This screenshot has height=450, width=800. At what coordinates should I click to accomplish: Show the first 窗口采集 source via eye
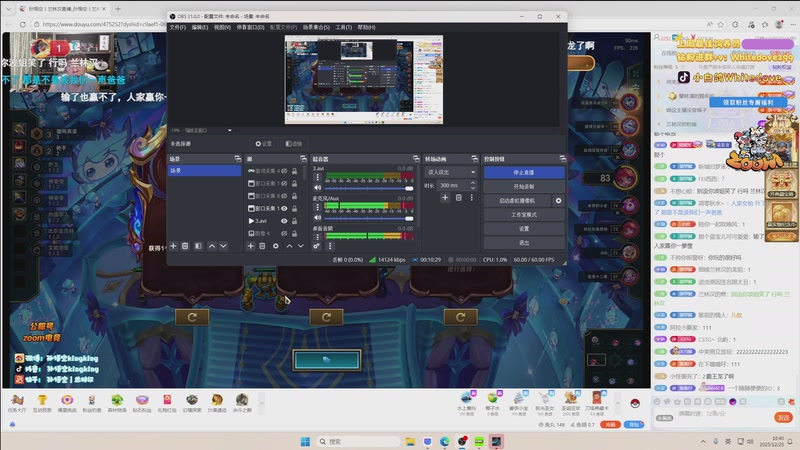pyautogui.click(x=284, y=183)
